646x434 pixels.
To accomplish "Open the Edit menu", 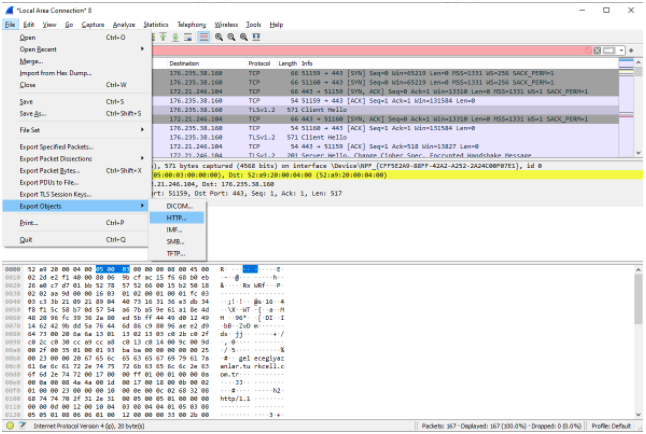I will 28,25.
